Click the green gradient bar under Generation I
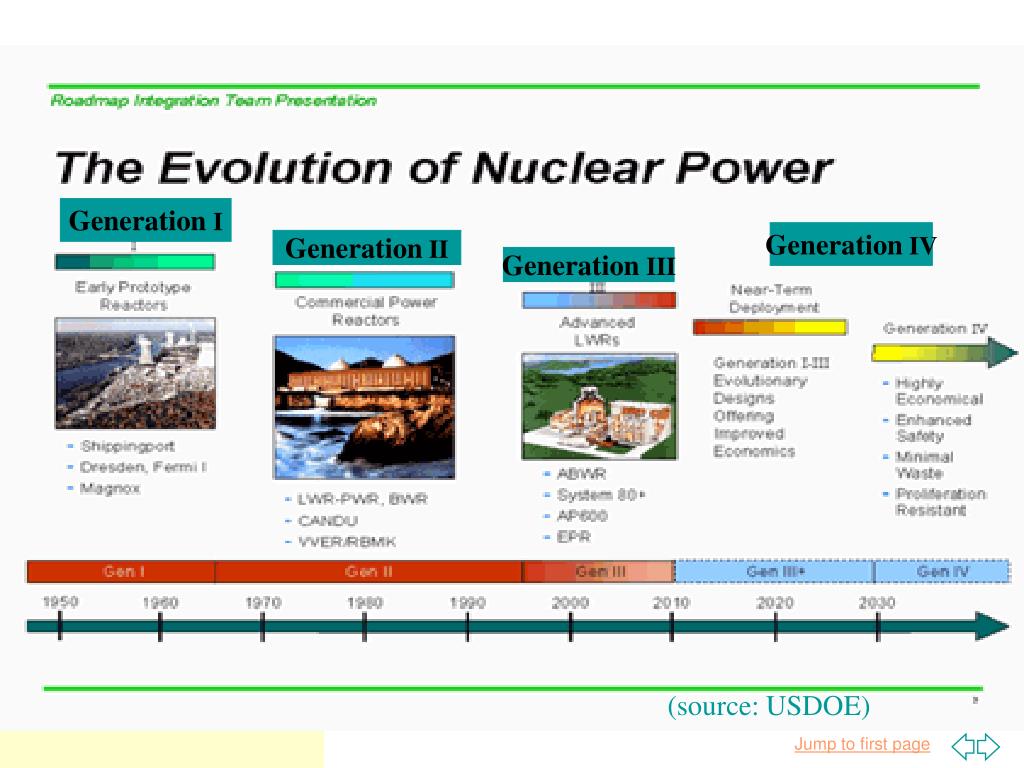This screenshot has height=768, width=1024. (x=135, y=262)
